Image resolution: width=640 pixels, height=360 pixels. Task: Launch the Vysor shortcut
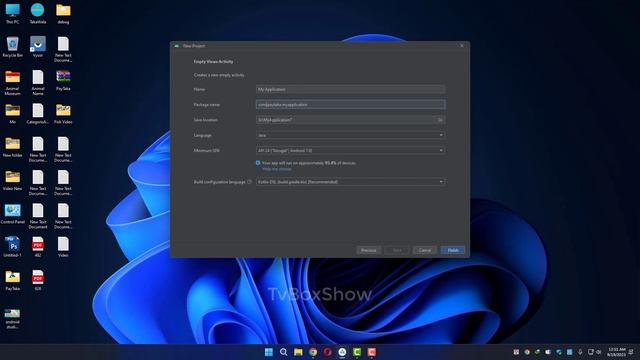[x=38, y=47]
